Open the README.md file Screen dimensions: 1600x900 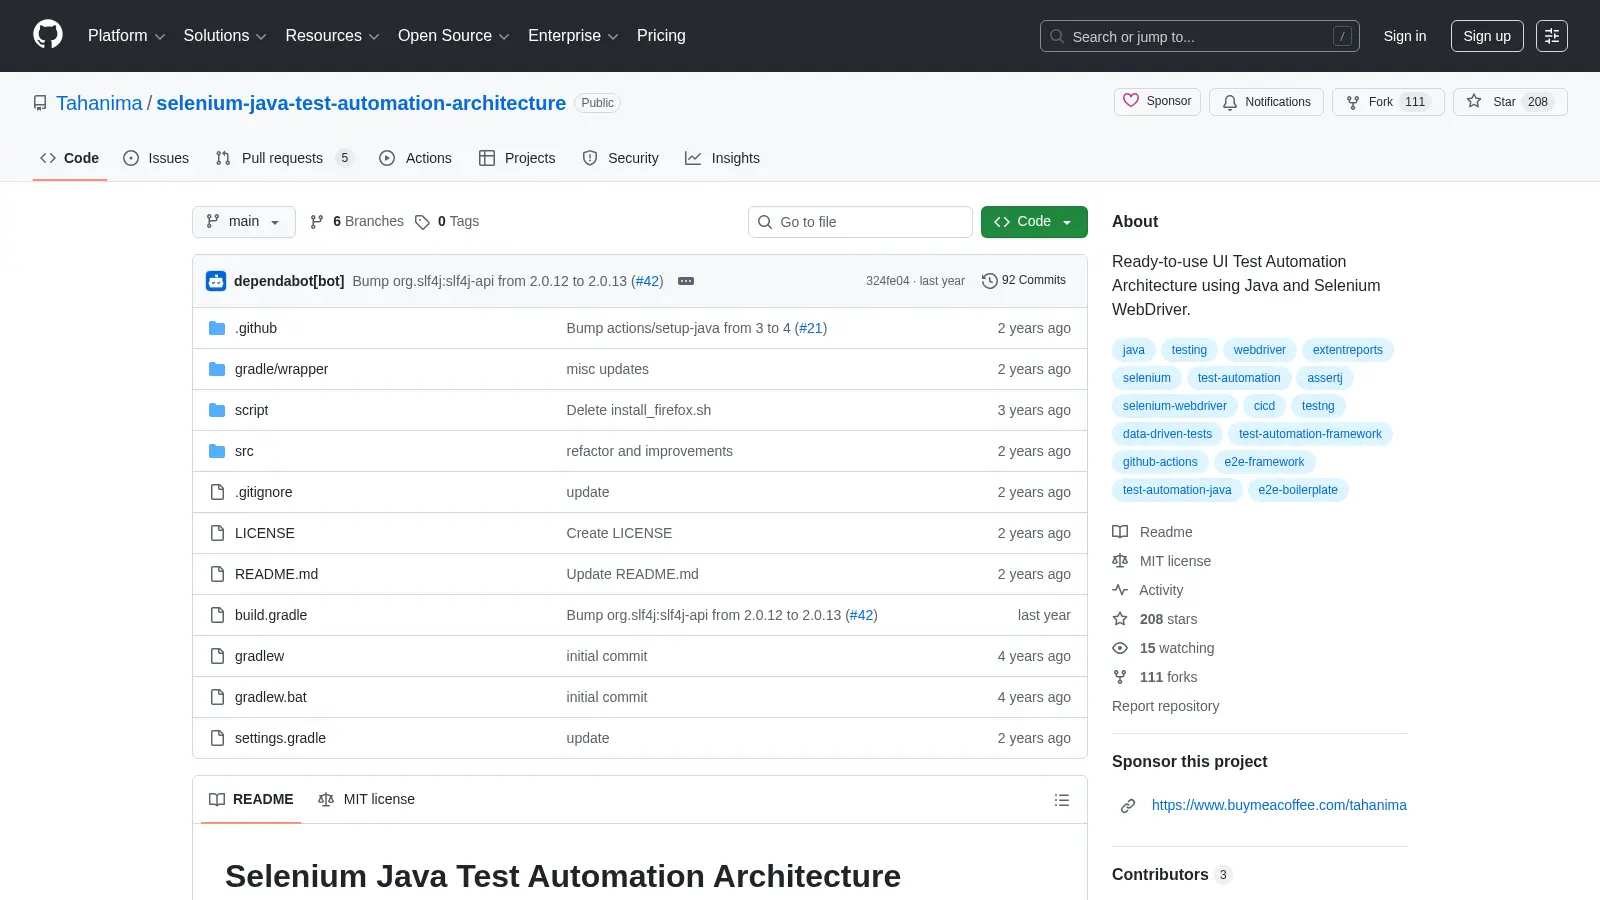click(276, 574)
